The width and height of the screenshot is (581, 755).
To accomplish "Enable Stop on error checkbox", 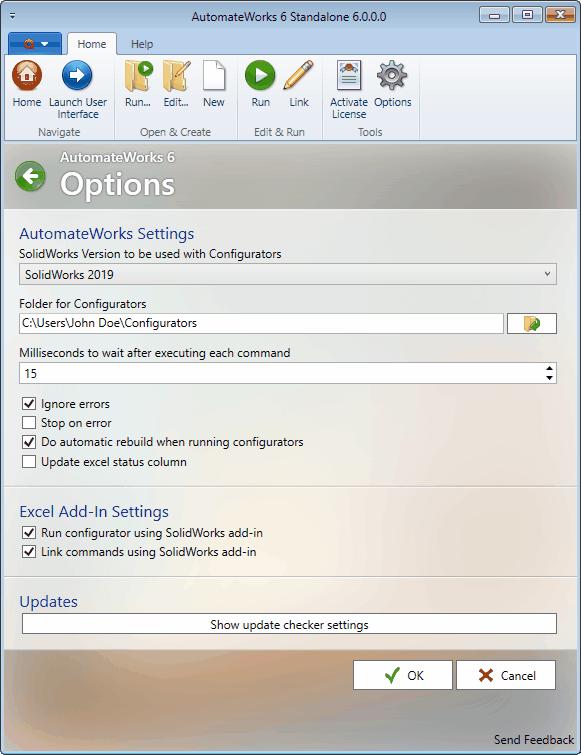I will (x=29, y=423).
